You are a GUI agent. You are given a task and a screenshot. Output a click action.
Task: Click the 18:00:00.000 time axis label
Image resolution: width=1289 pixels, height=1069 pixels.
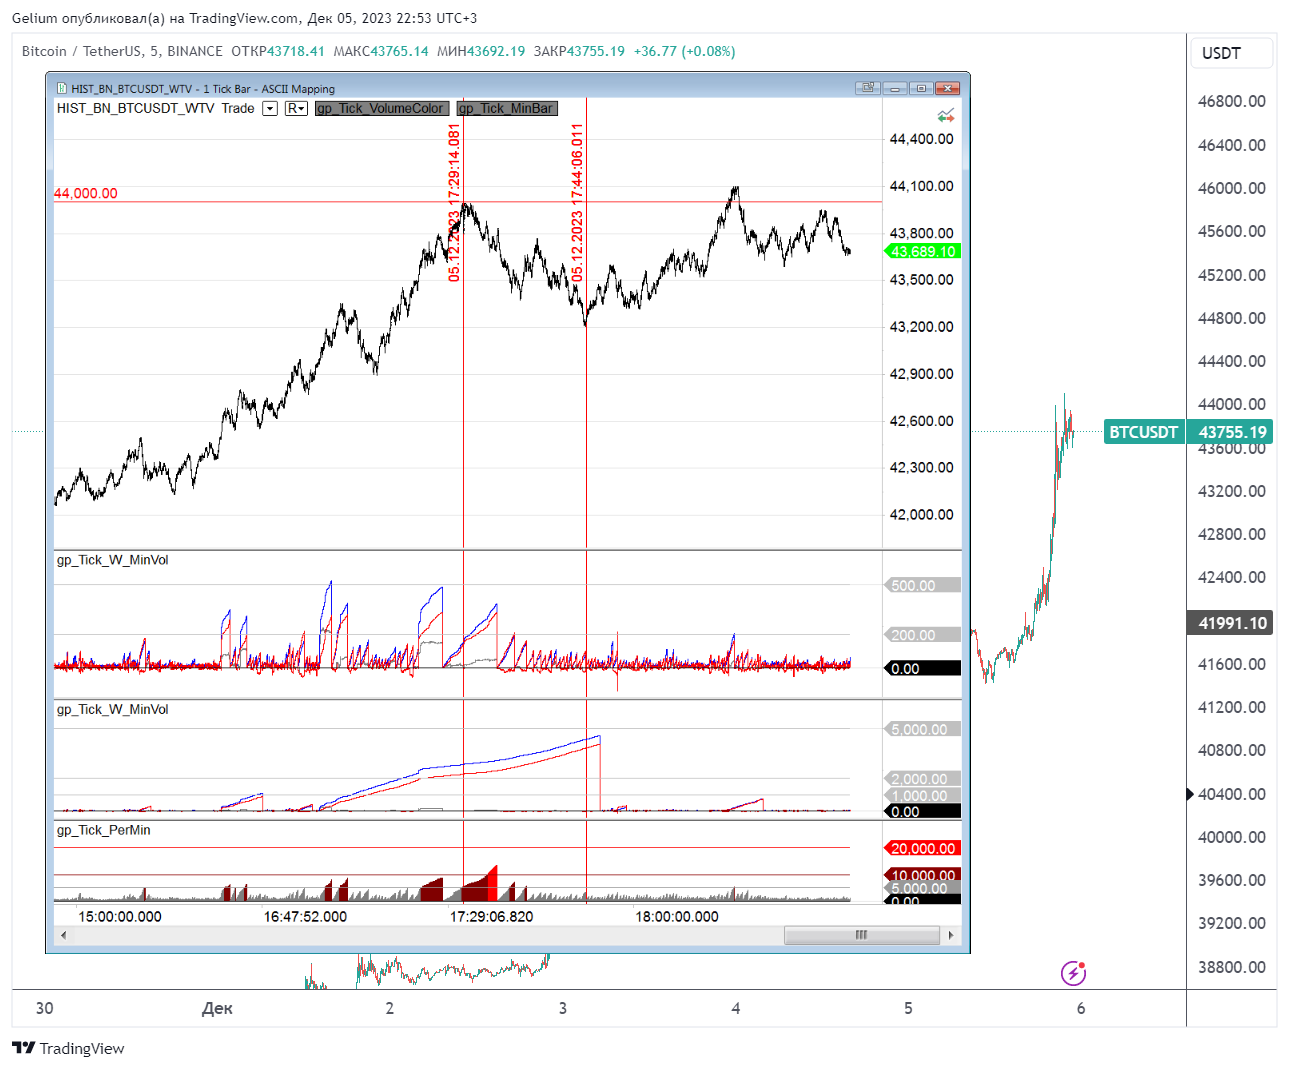coord(677,916)
